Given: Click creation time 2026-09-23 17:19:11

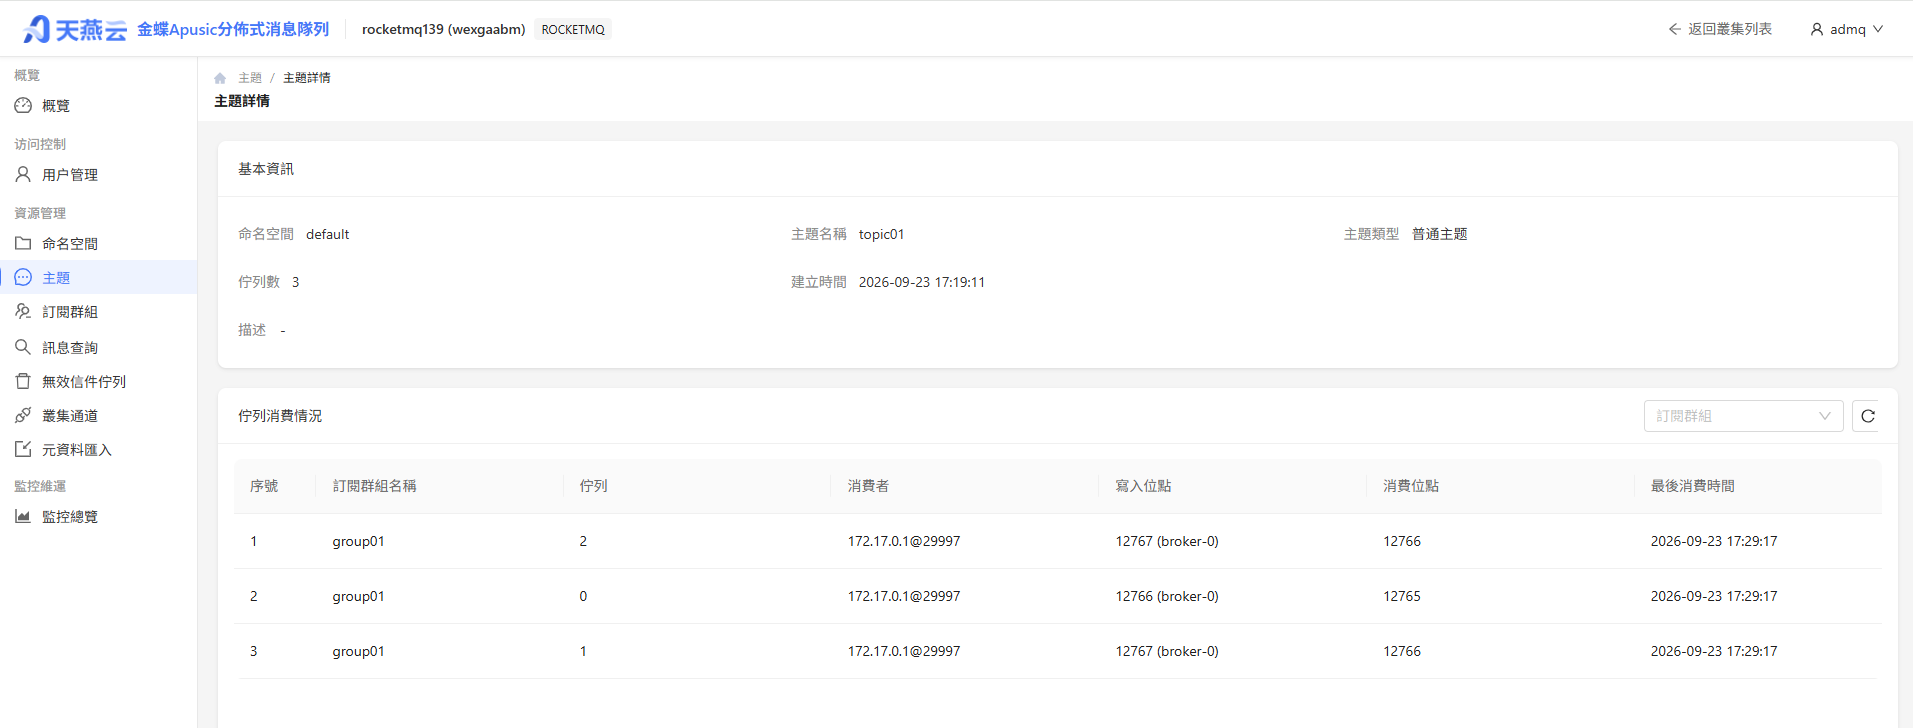Looking at the screenshot, I should point(922,282).
